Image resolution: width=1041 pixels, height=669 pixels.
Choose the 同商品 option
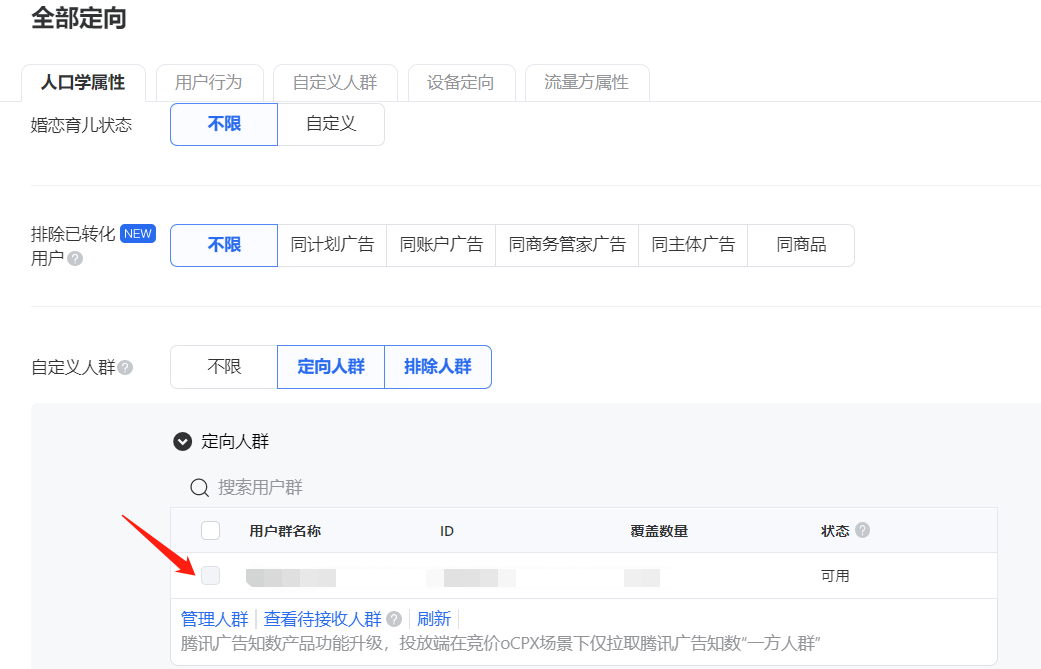(x=801, y=246)
